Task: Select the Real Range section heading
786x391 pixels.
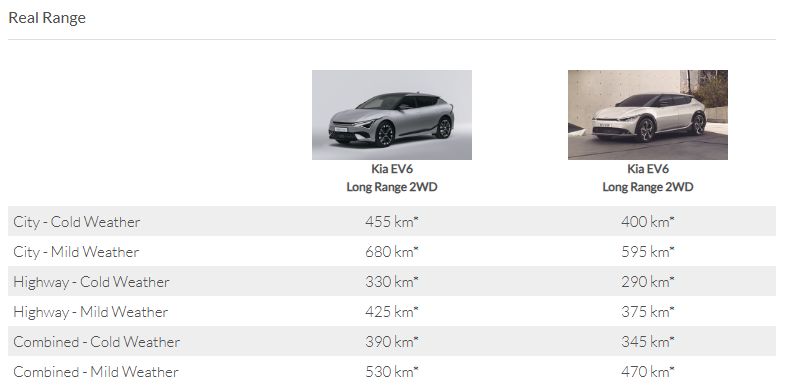Action: coord(47,18)
